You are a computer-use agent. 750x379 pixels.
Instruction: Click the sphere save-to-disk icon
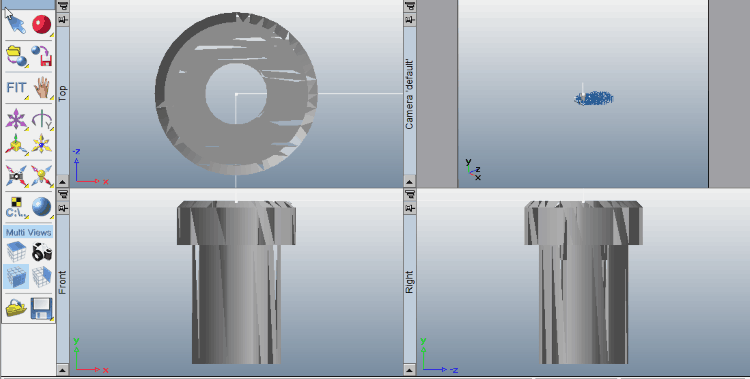pos(42,56)
